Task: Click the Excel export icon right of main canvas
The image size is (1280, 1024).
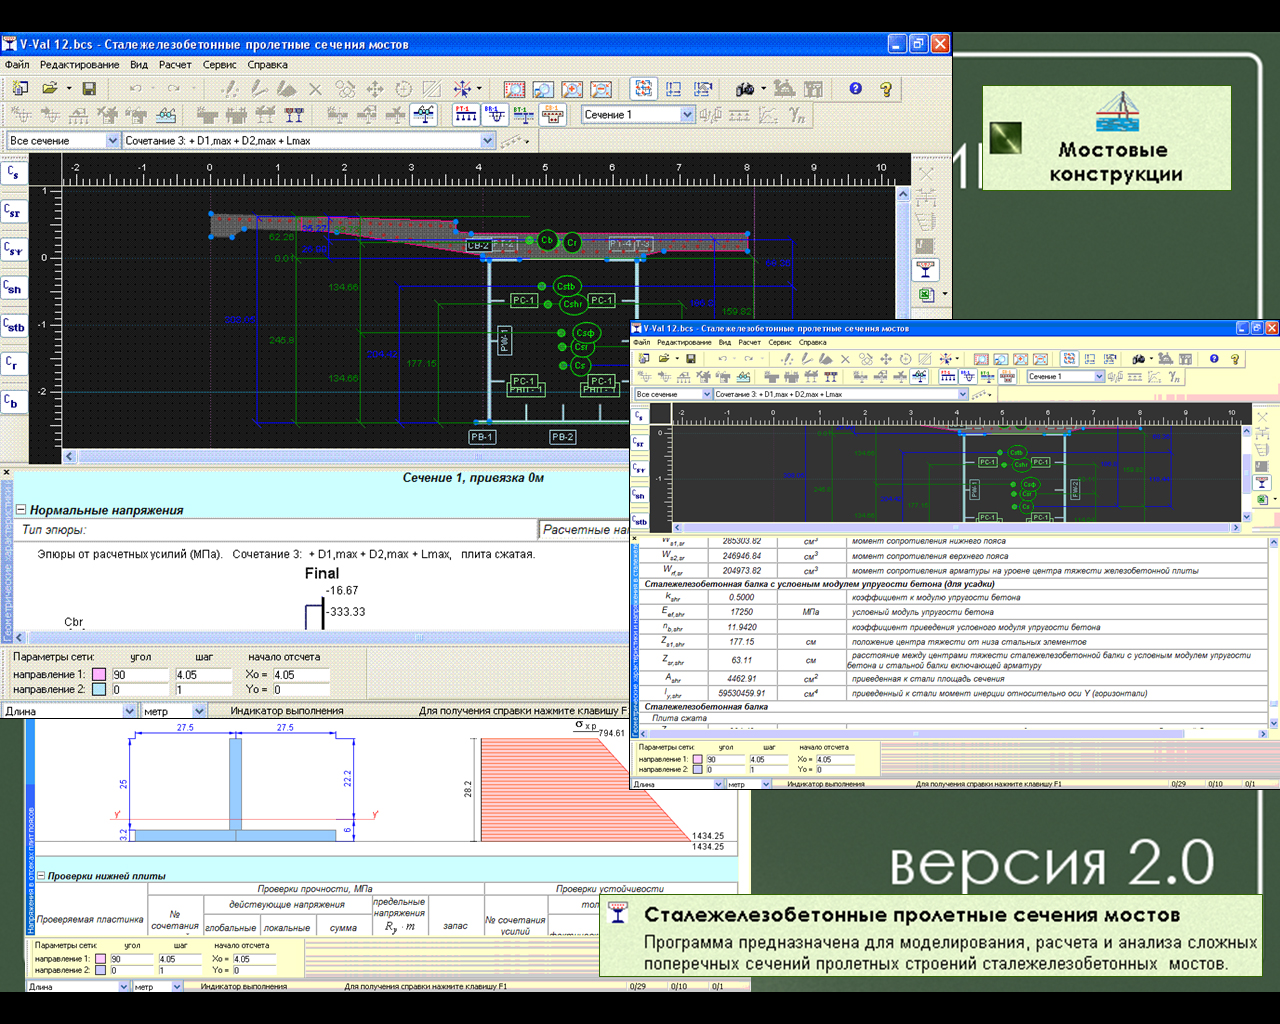Action: pos(926,295)
